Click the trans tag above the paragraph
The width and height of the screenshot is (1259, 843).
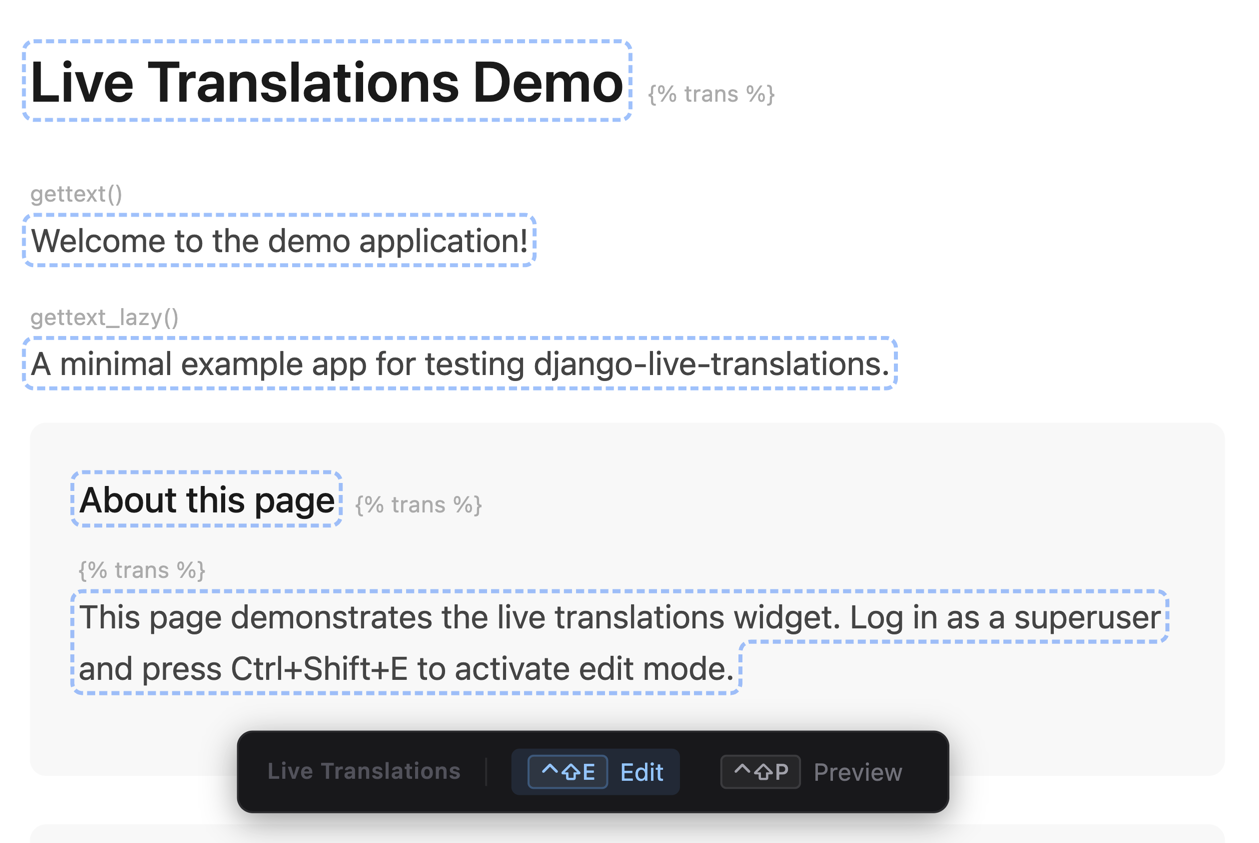(142, 570)
